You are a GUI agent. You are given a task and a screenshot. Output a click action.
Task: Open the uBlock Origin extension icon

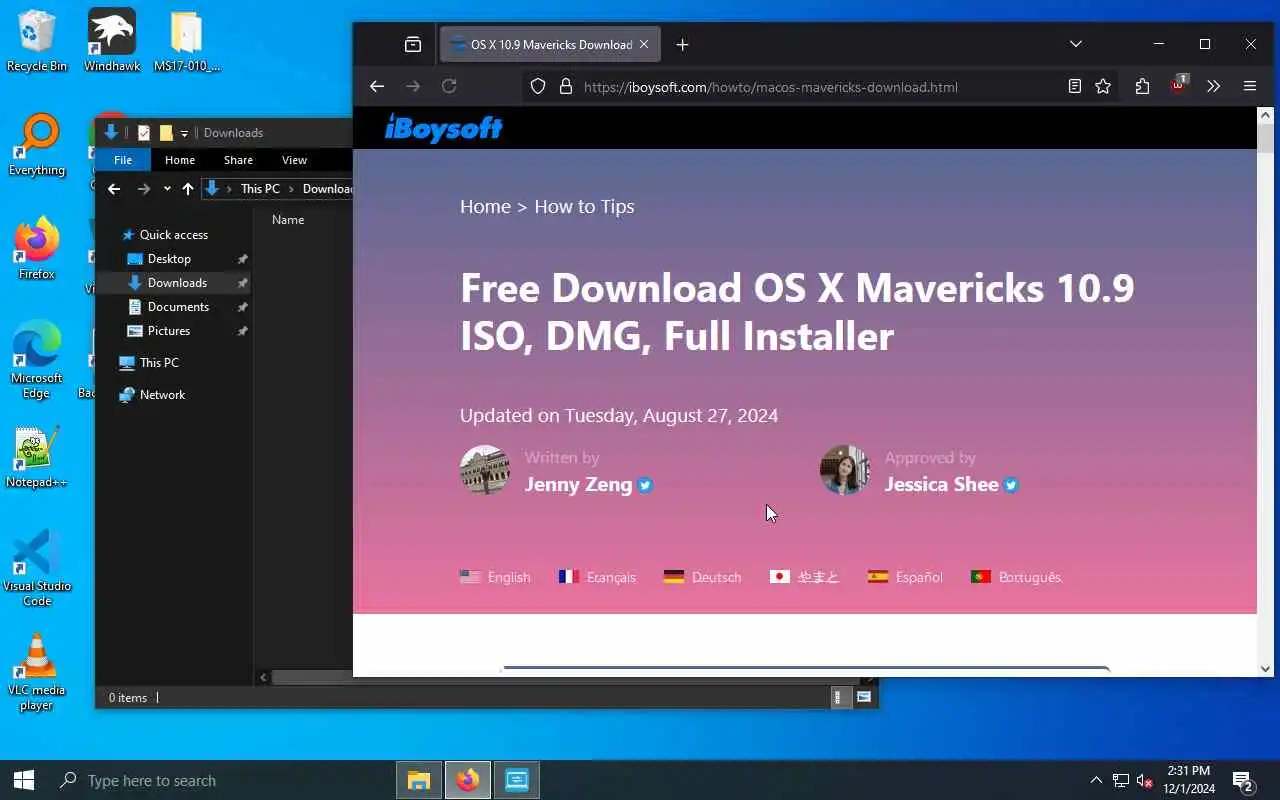(x=1178, y=85)
